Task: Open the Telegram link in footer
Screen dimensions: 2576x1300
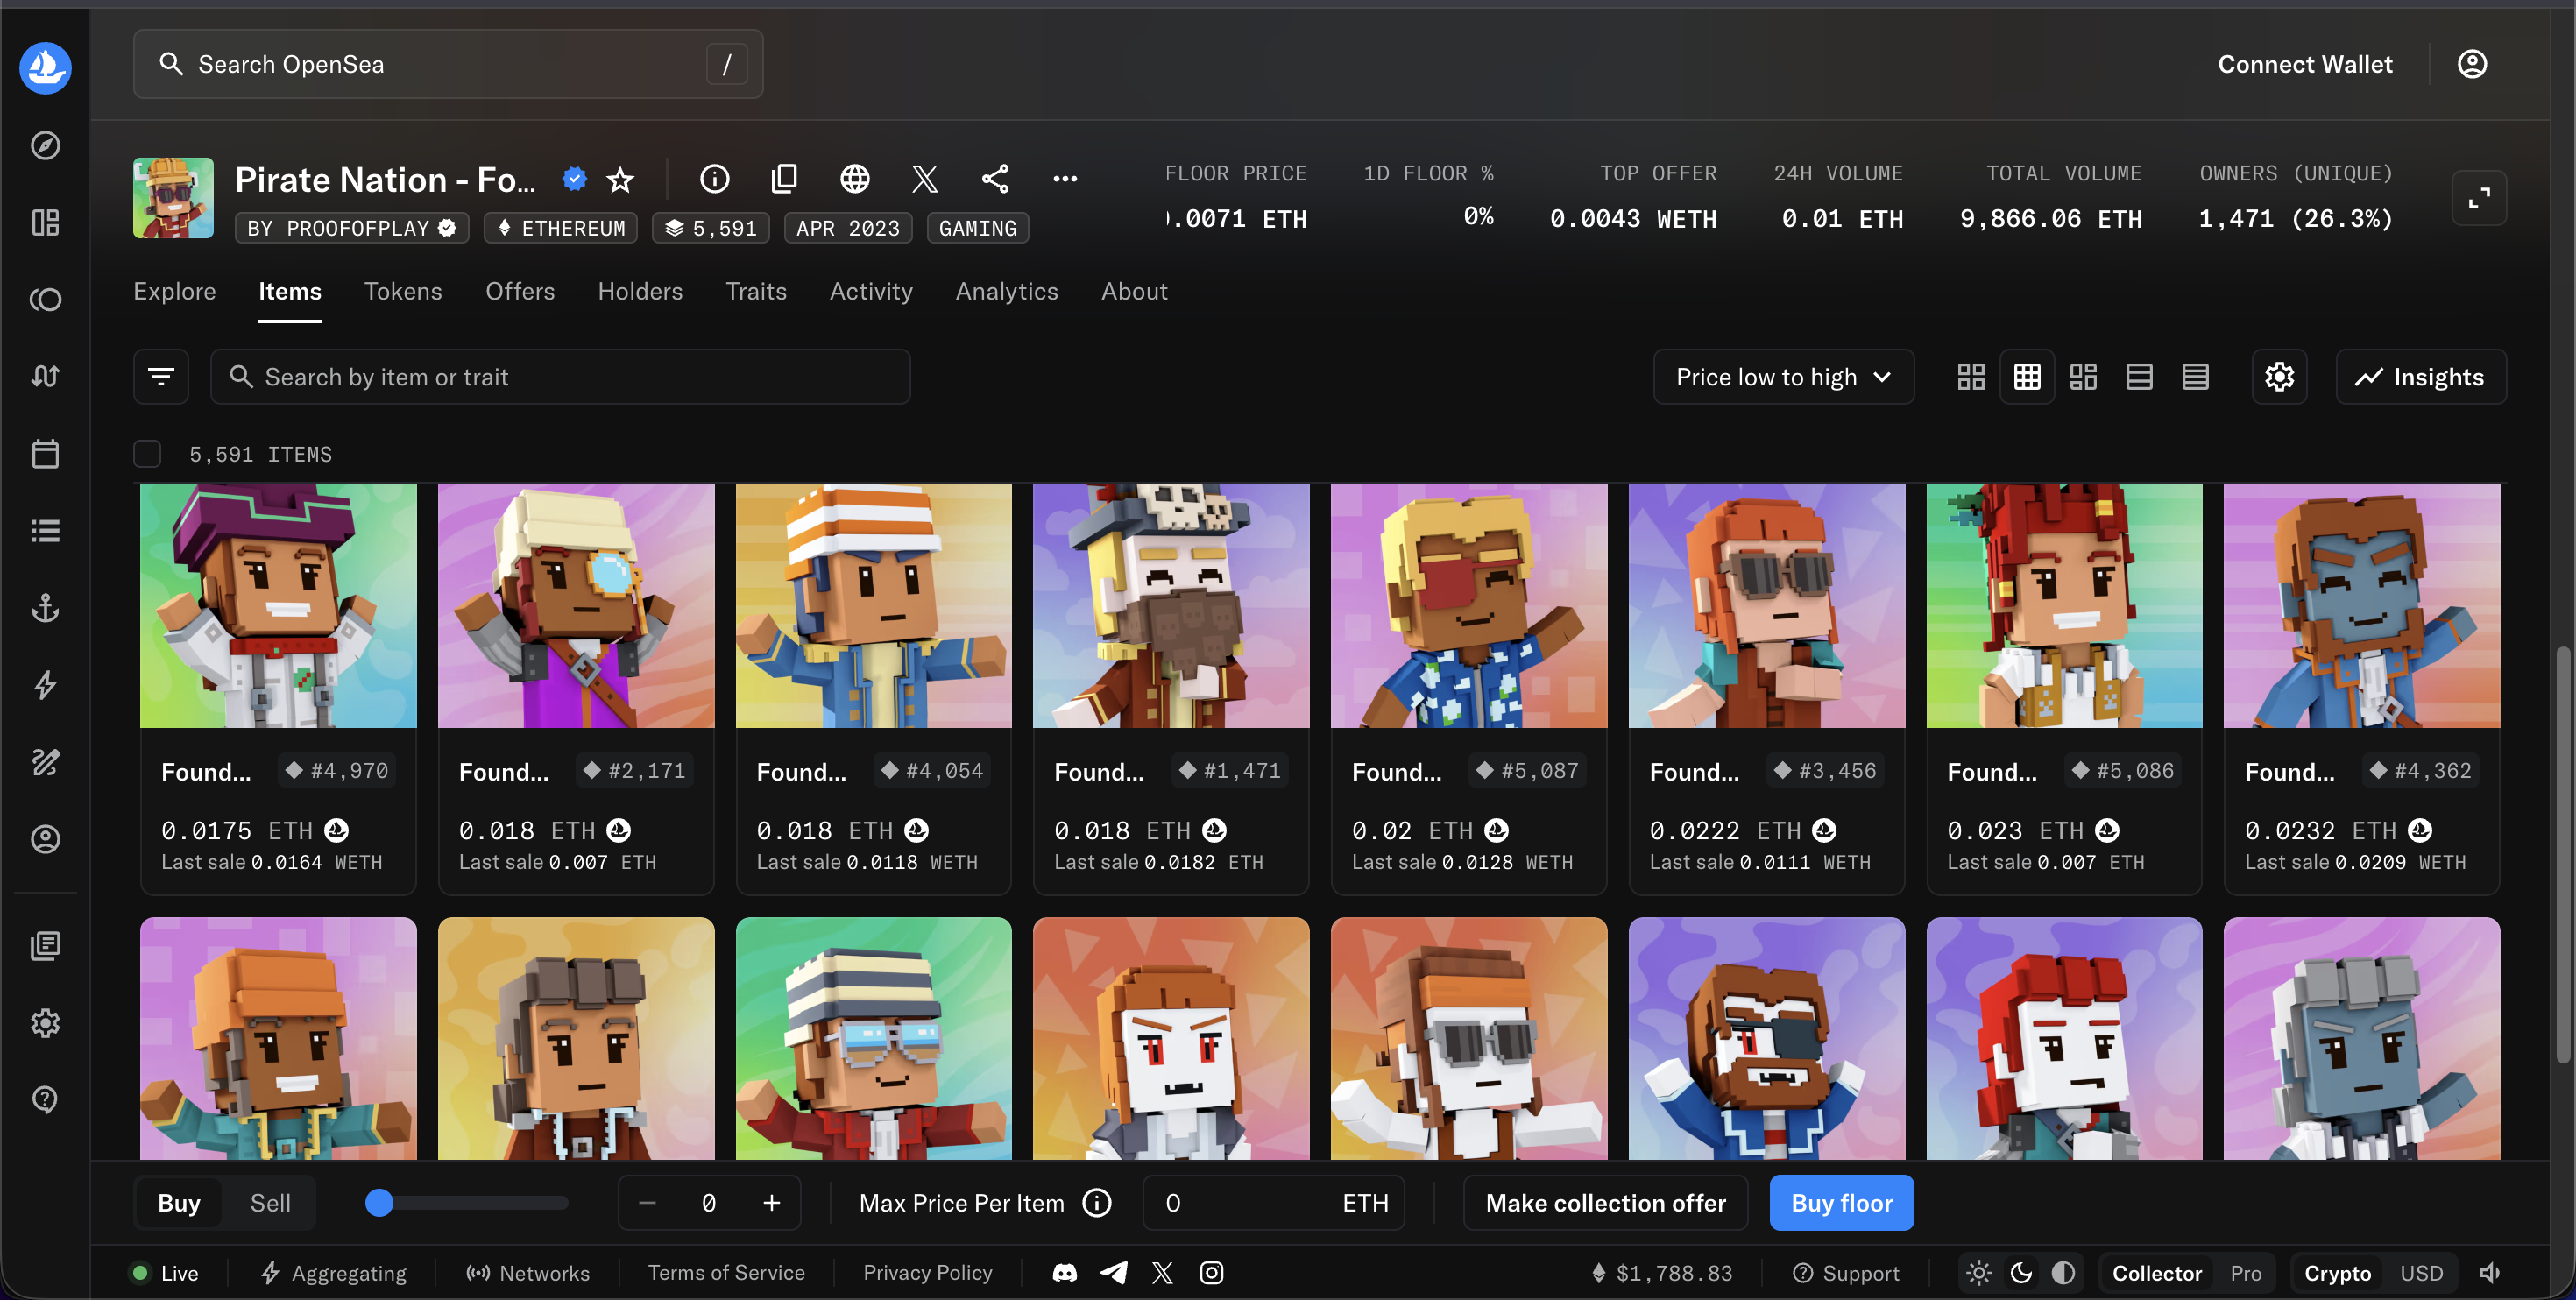Action: click(x=1113, y=1273)
